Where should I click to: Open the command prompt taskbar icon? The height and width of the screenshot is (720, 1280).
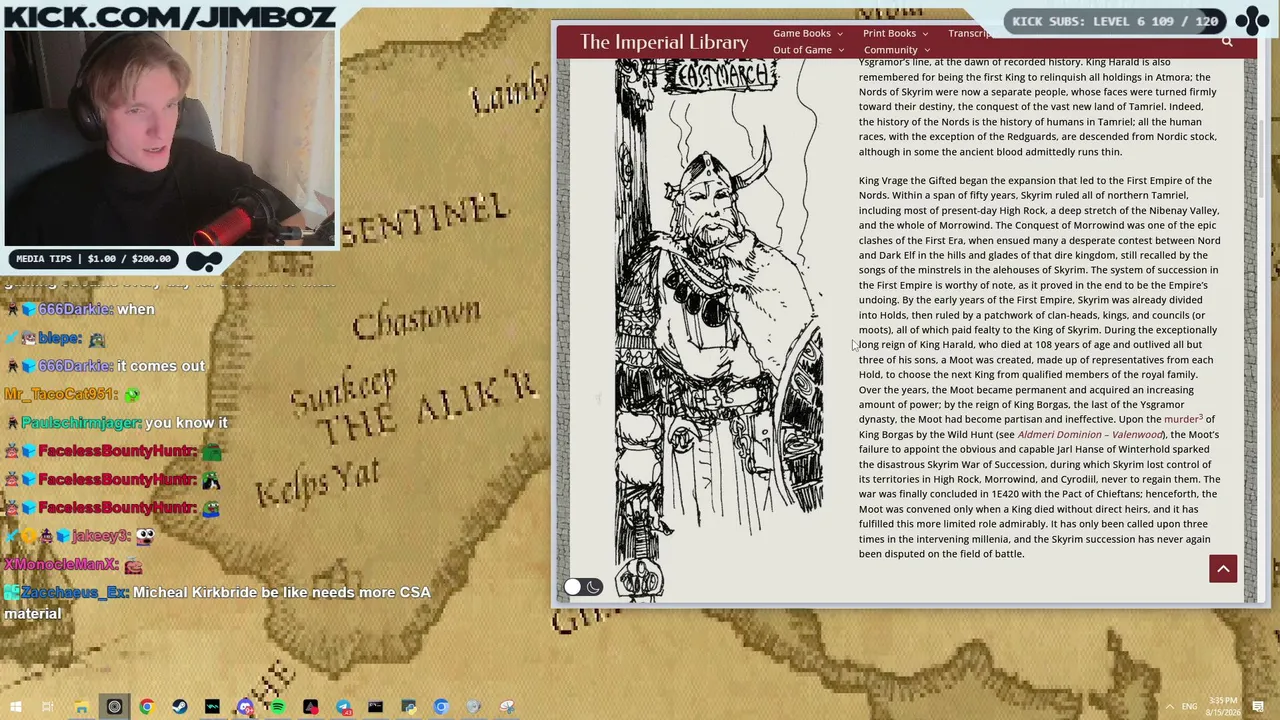(x=375, y=707)
